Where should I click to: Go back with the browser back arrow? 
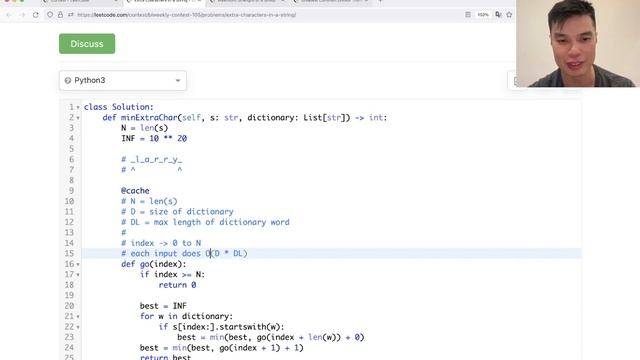(9, 15)
